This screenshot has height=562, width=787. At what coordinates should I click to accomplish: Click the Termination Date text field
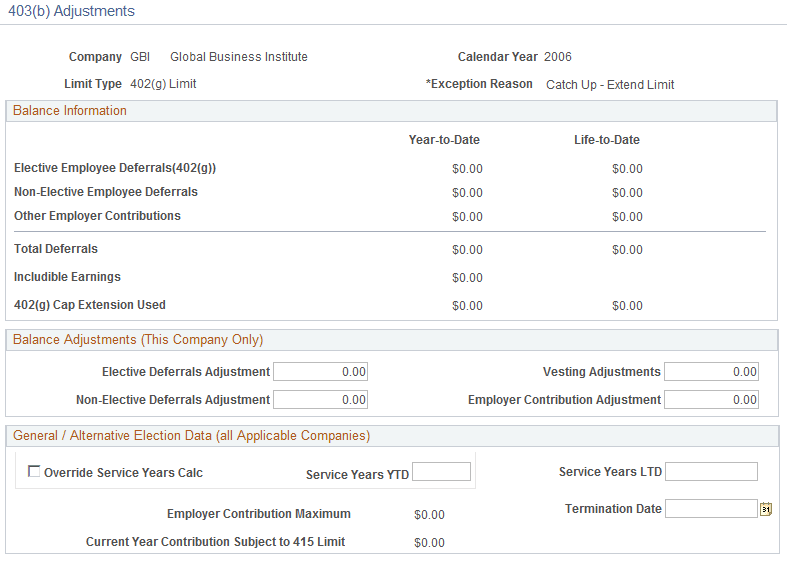pos(711,509)
